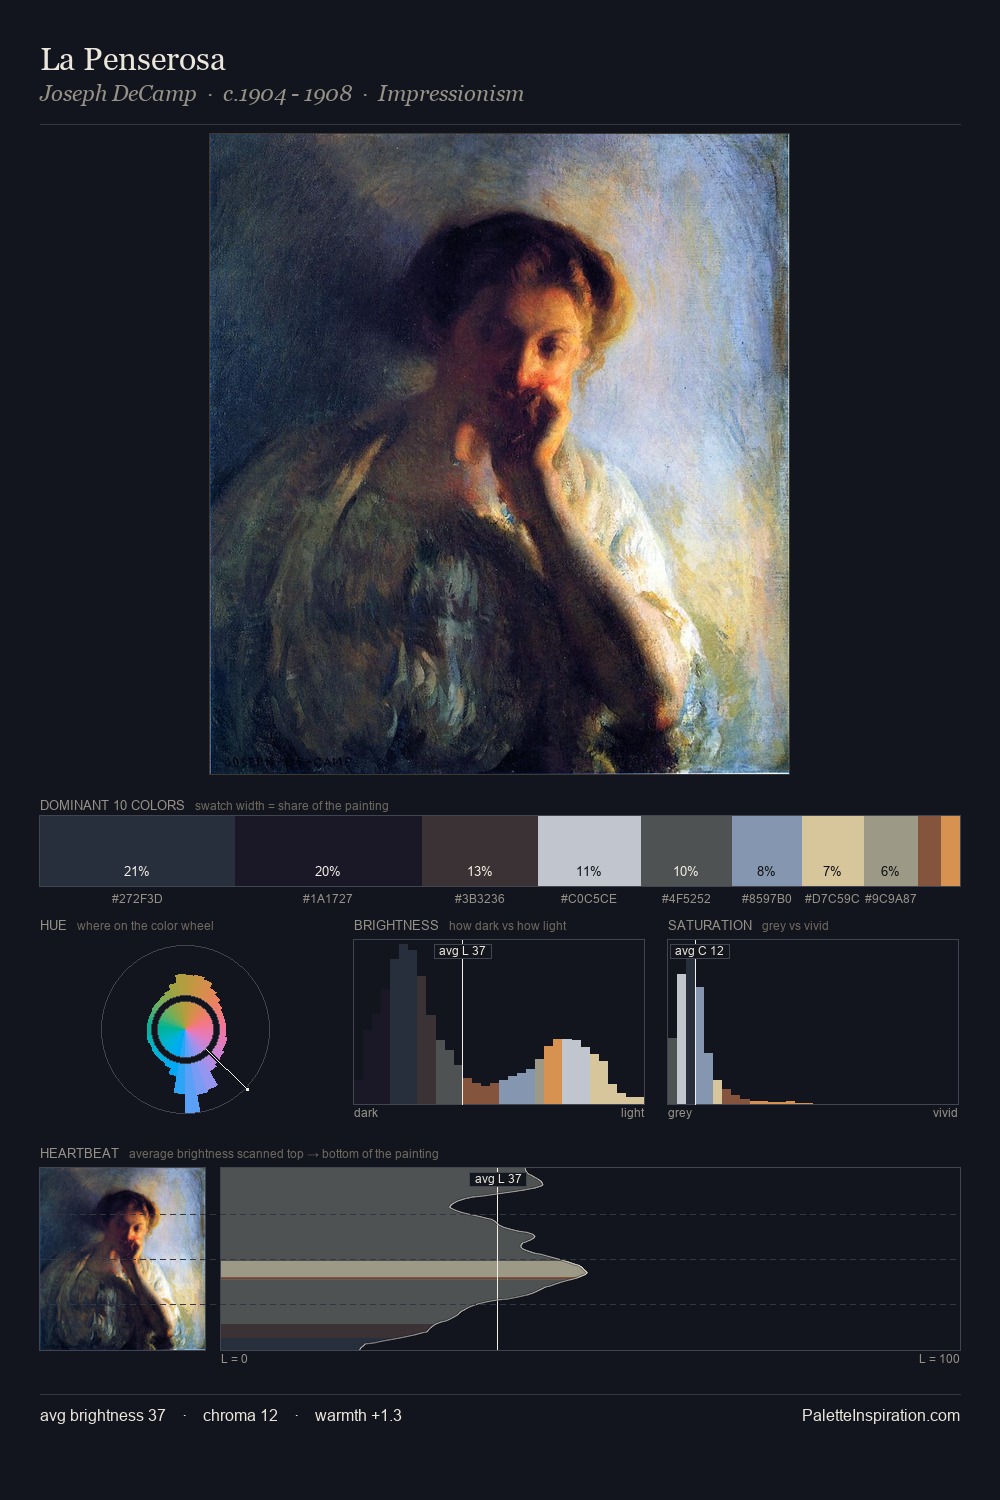
Task: Click the HEARTBEAT section heading
Action: [79, 1154]
